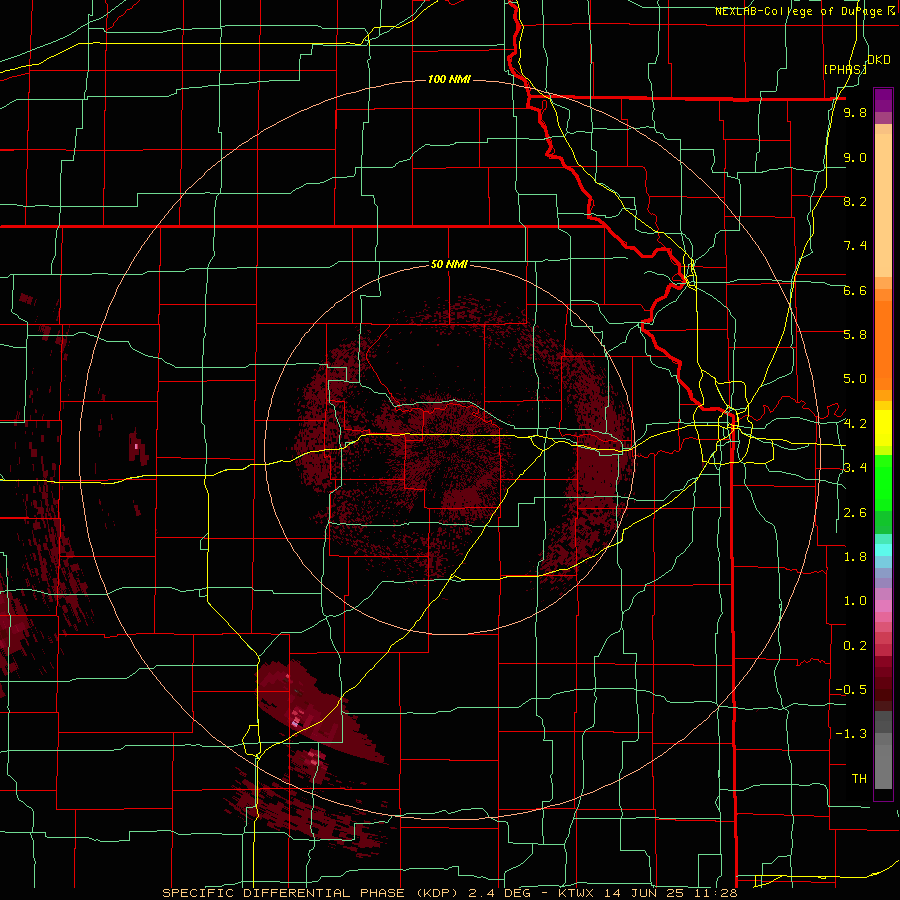Click the KDP 2.4 DEG KTWX product caption

click(449, 893)
